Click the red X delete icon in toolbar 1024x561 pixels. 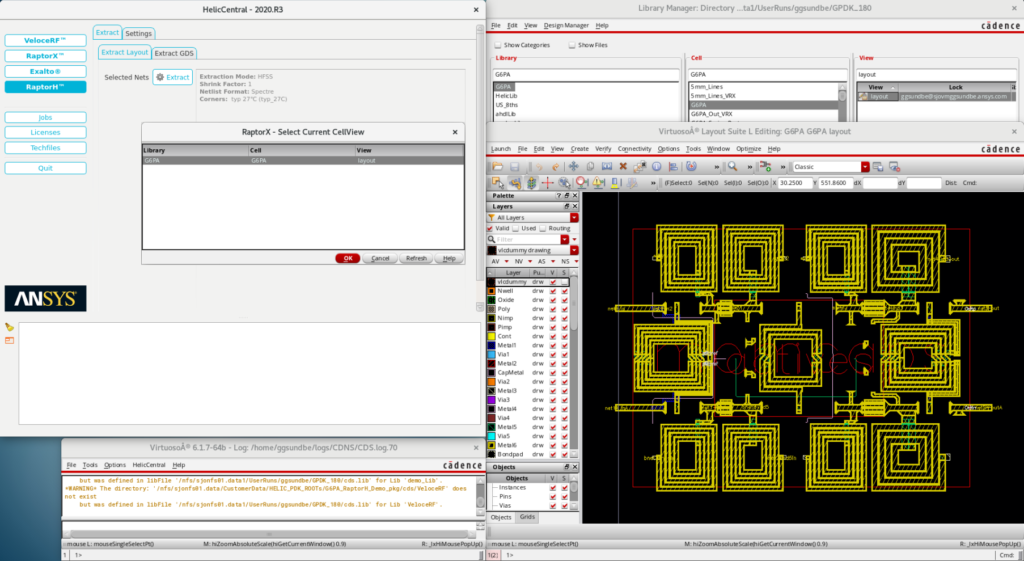click(622, 167)
